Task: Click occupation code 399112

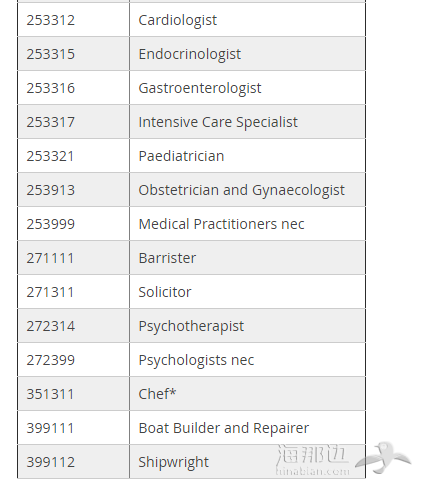Action: pos(51,462)
